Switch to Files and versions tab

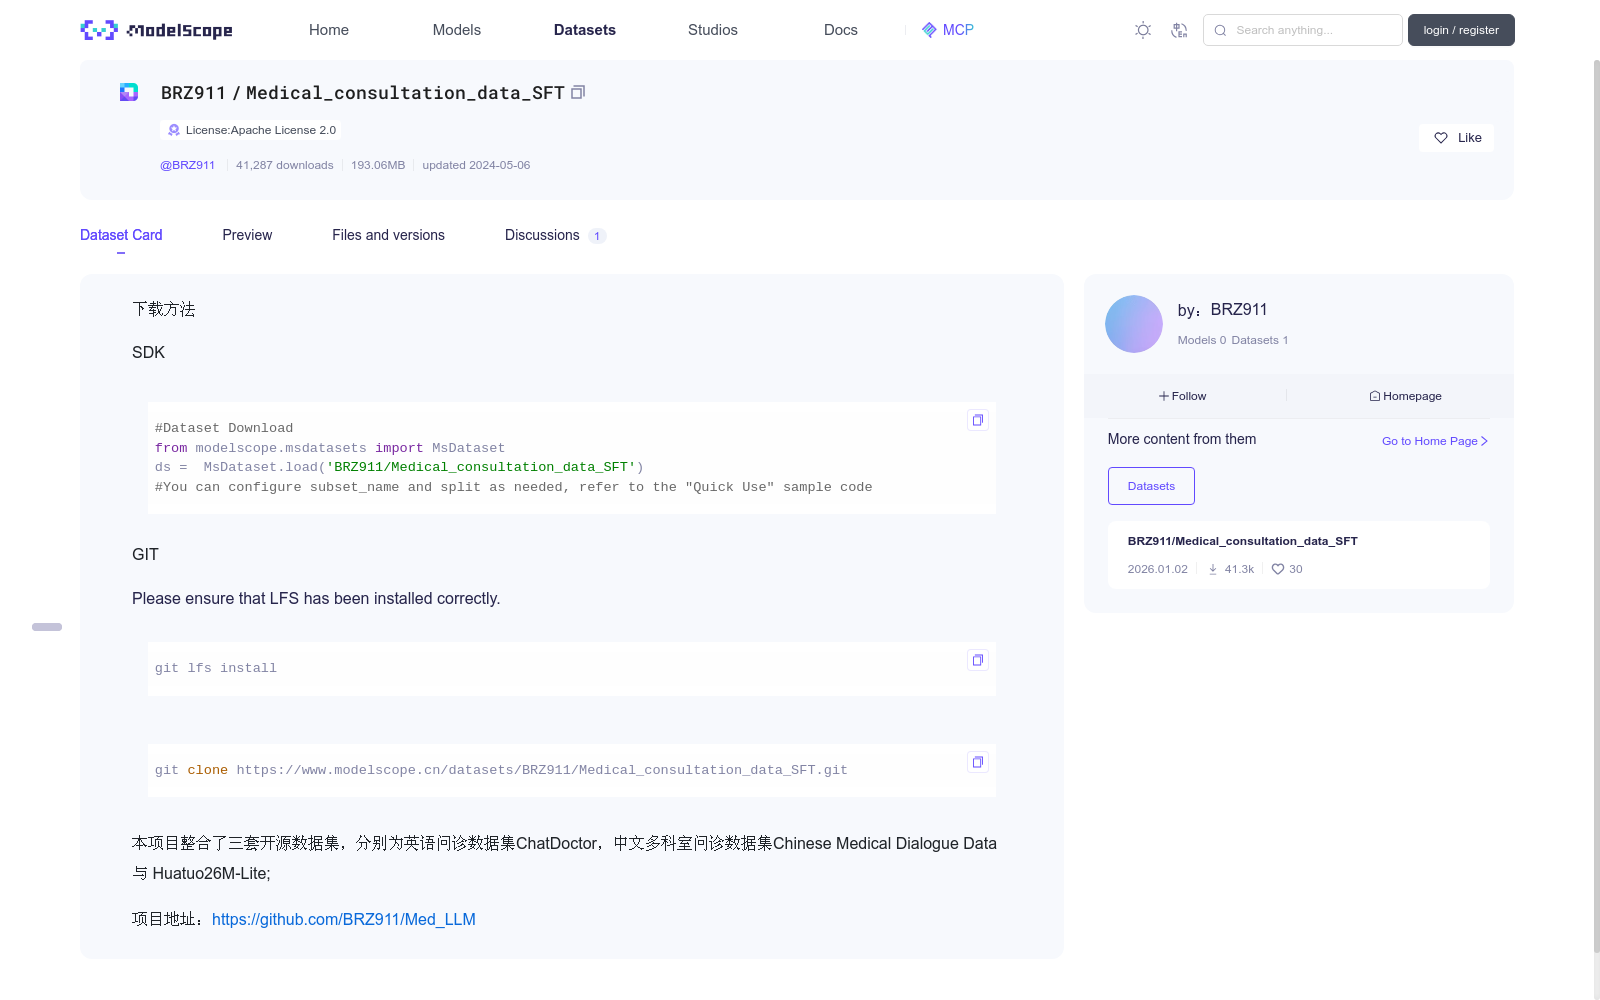tap(388, 235)
